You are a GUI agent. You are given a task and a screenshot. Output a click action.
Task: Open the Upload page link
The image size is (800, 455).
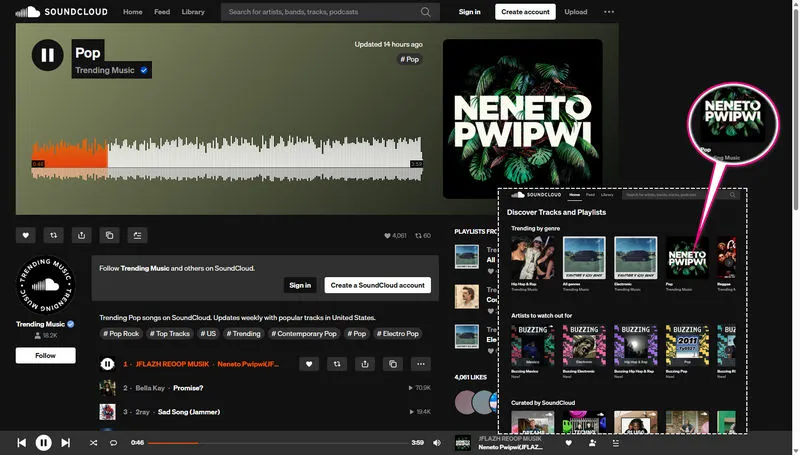click(x=576, y=12)
